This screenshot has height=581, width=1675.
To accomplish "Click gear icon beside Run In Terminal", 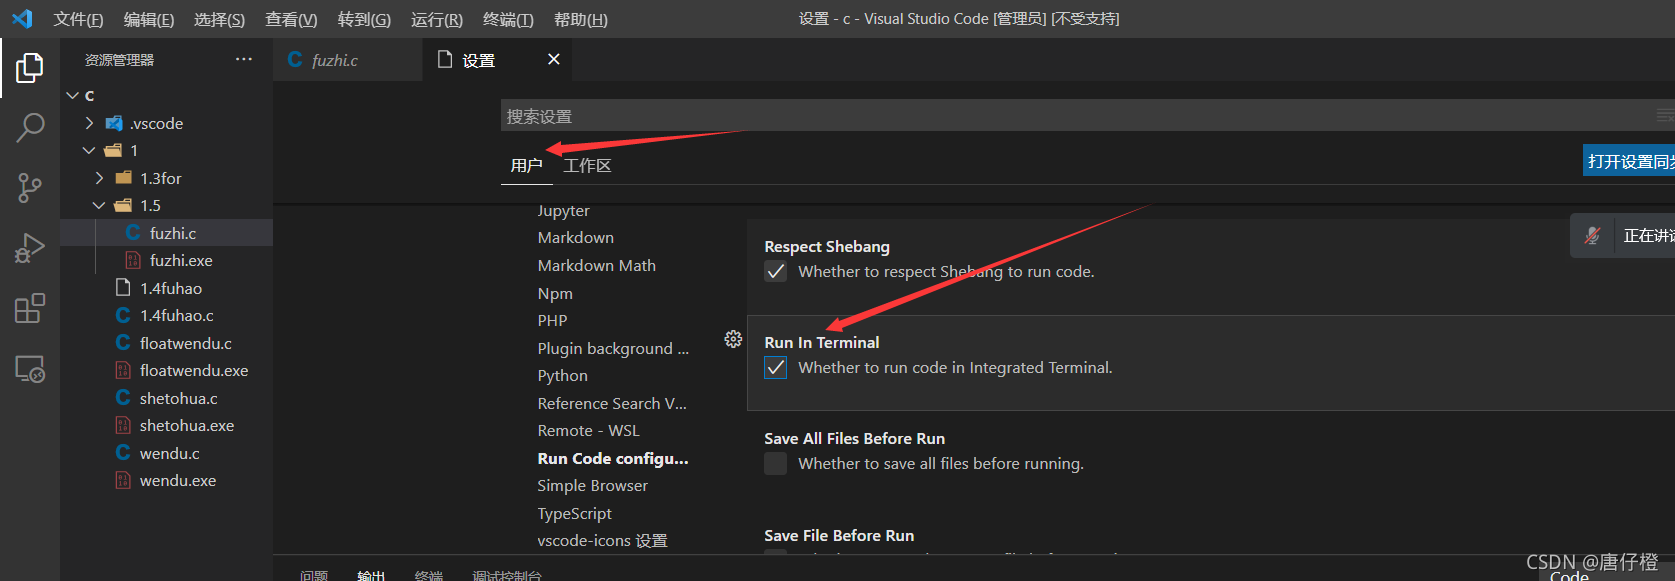I will tap(733, 339).
